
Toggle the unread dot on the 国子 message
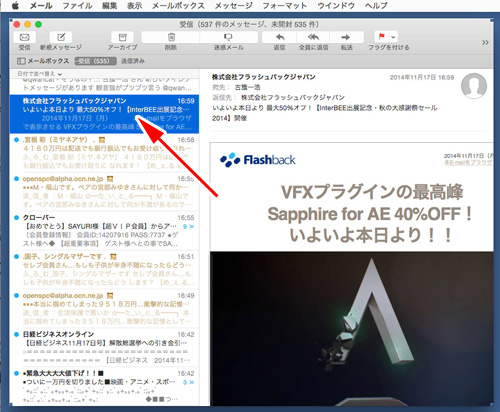click(x=16, y=257)
